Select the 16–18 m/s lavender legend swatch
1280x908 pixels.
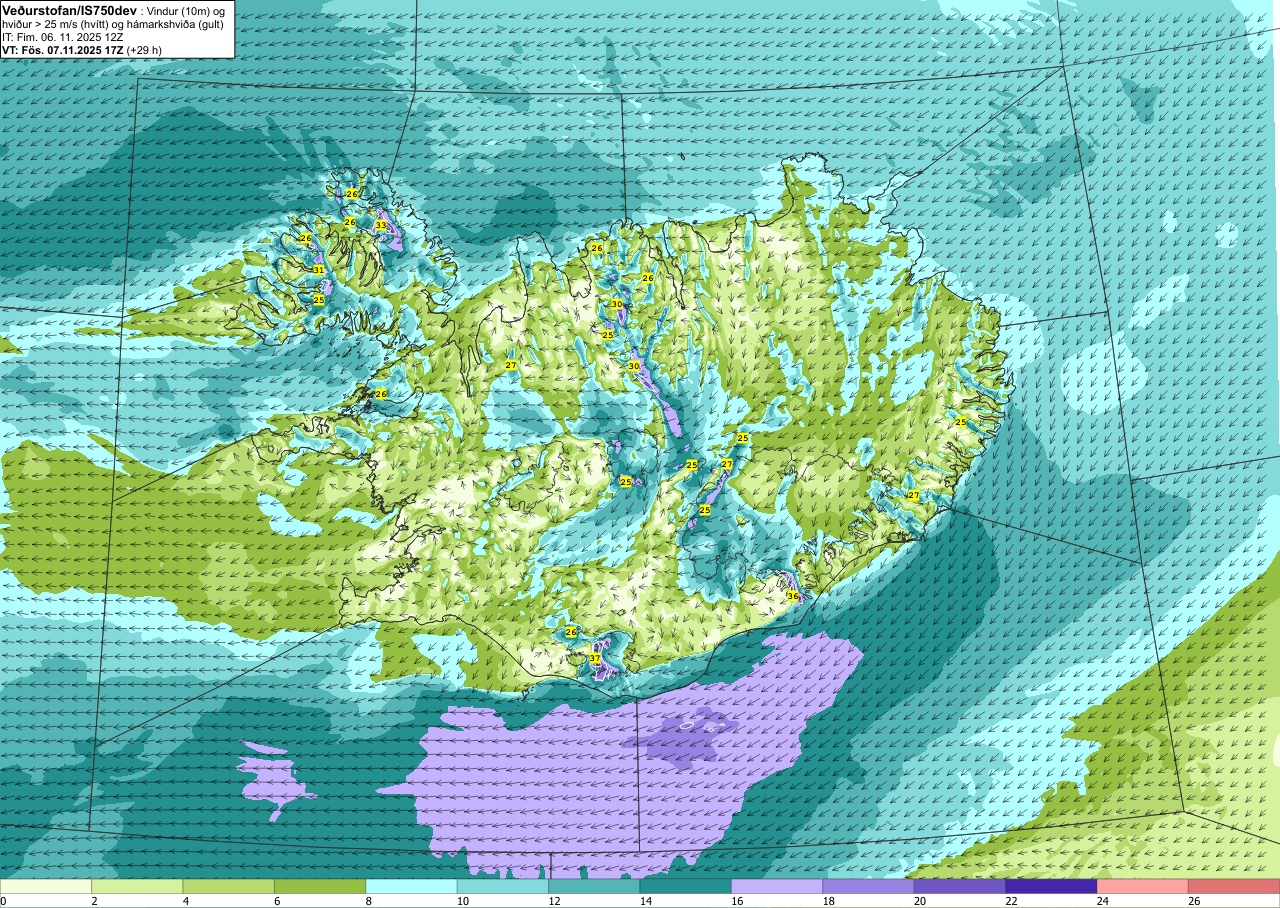point(777,886)
